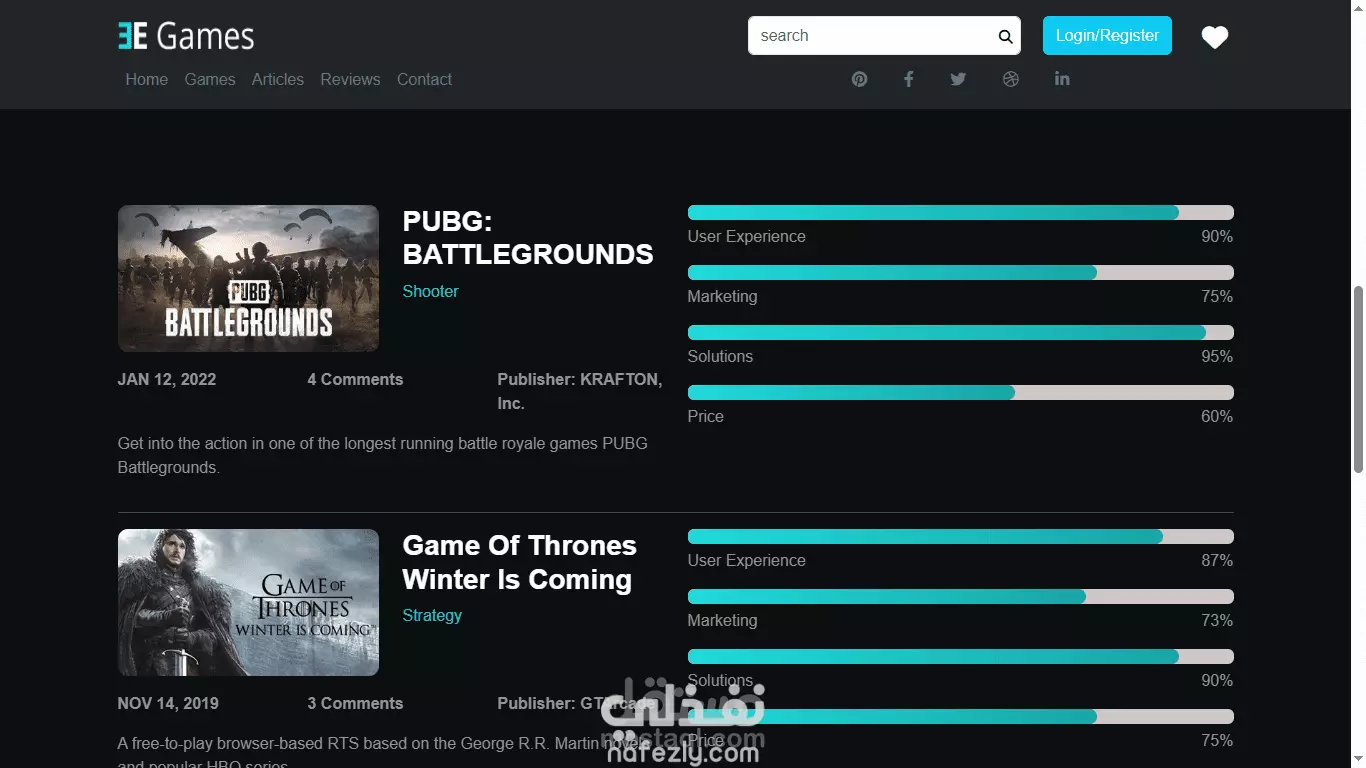The height and width of the screenshot is (768, 1366).
Task: Open the Twitter social icon
Action: pos(958,79)
